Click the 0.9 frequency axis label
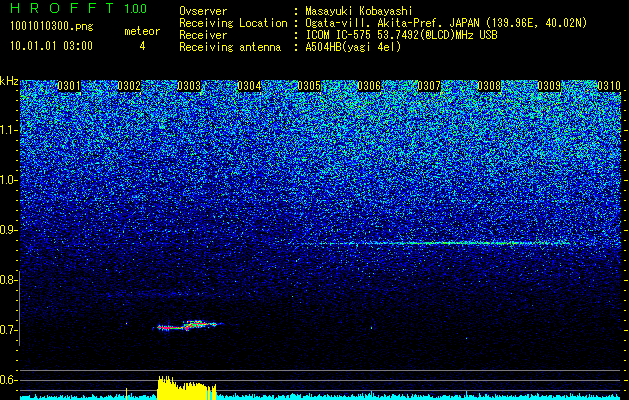 click(x=9, y=230)
